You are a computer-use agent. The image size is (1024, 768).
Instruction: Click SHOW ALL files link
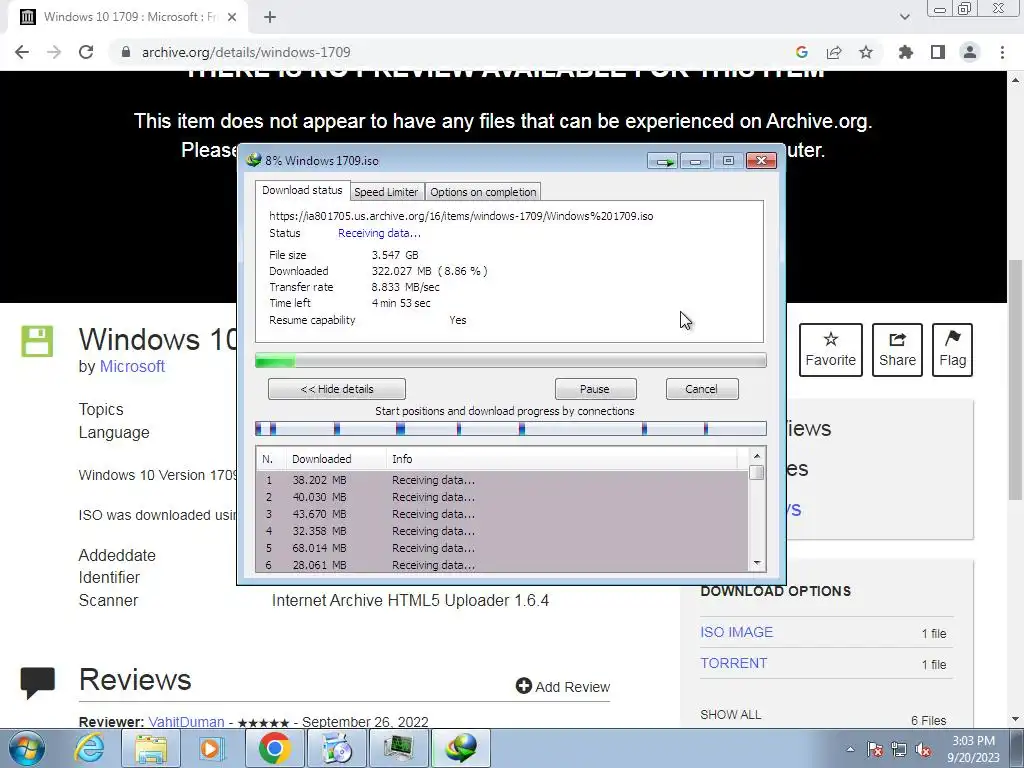pos(731,714)
